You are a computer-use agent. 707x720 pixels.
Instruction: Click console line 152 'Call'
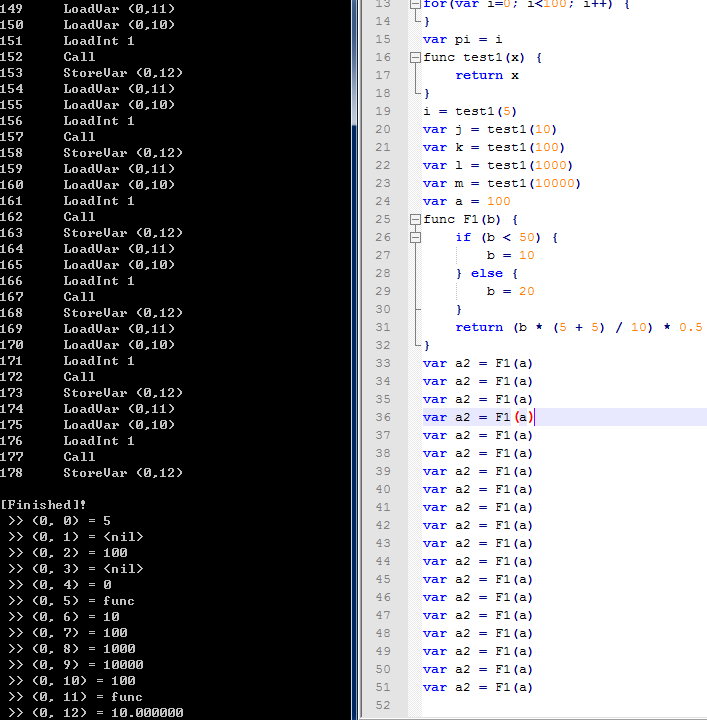tap(79, 57)
